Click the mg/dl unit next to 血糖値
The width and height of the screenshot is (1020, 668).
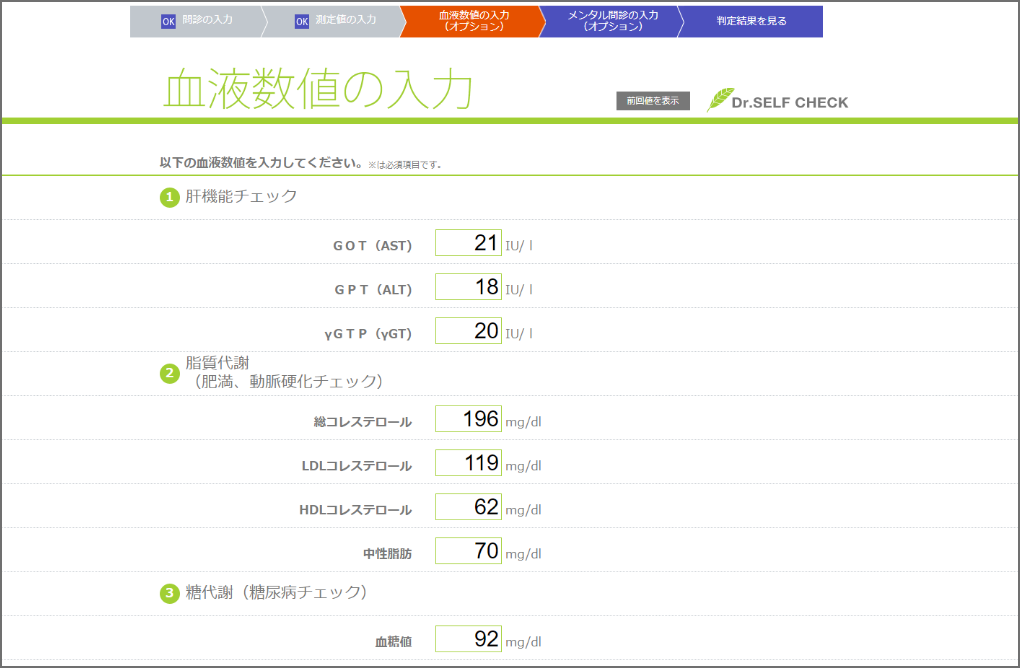(523, 642)
